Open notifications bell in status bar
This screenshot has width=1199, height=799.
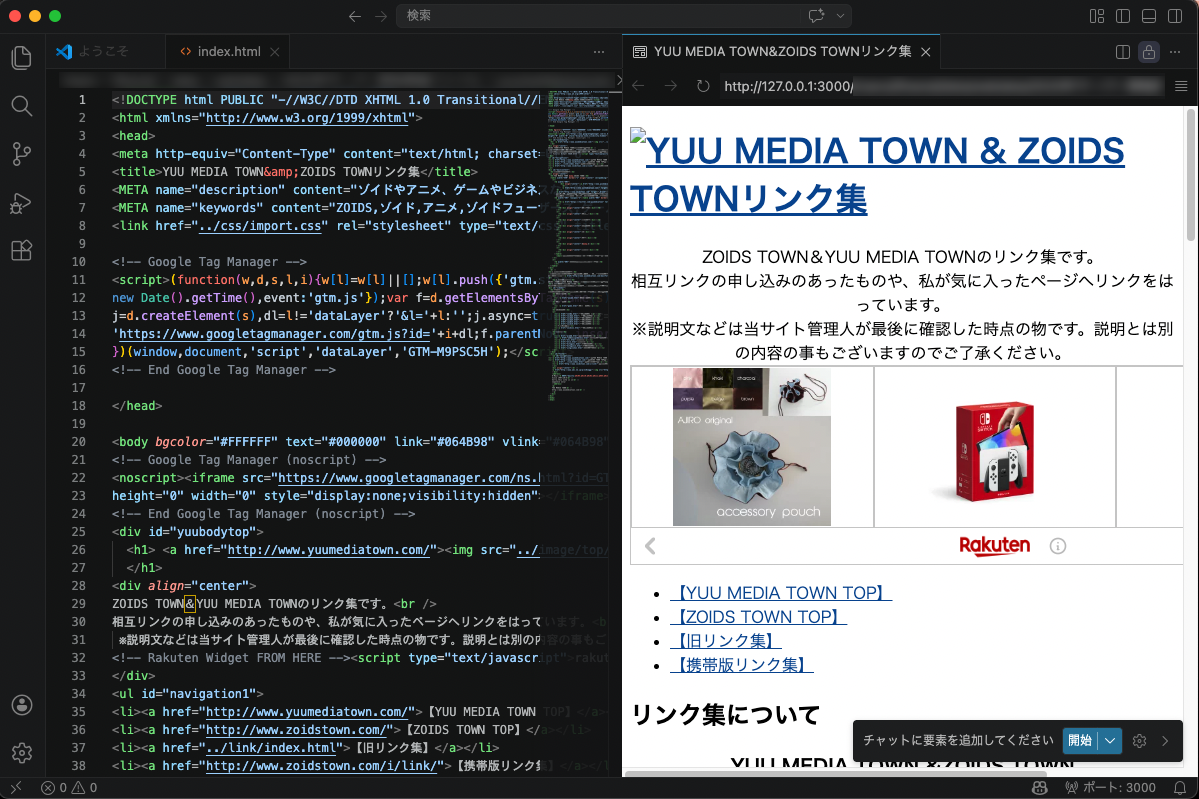tap(1180, 788)
